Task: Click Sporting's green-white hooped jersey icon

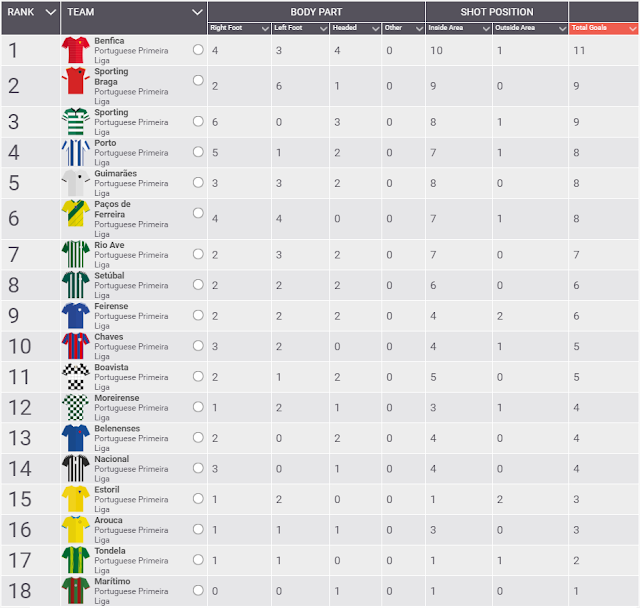Action: tap(76, 122)
